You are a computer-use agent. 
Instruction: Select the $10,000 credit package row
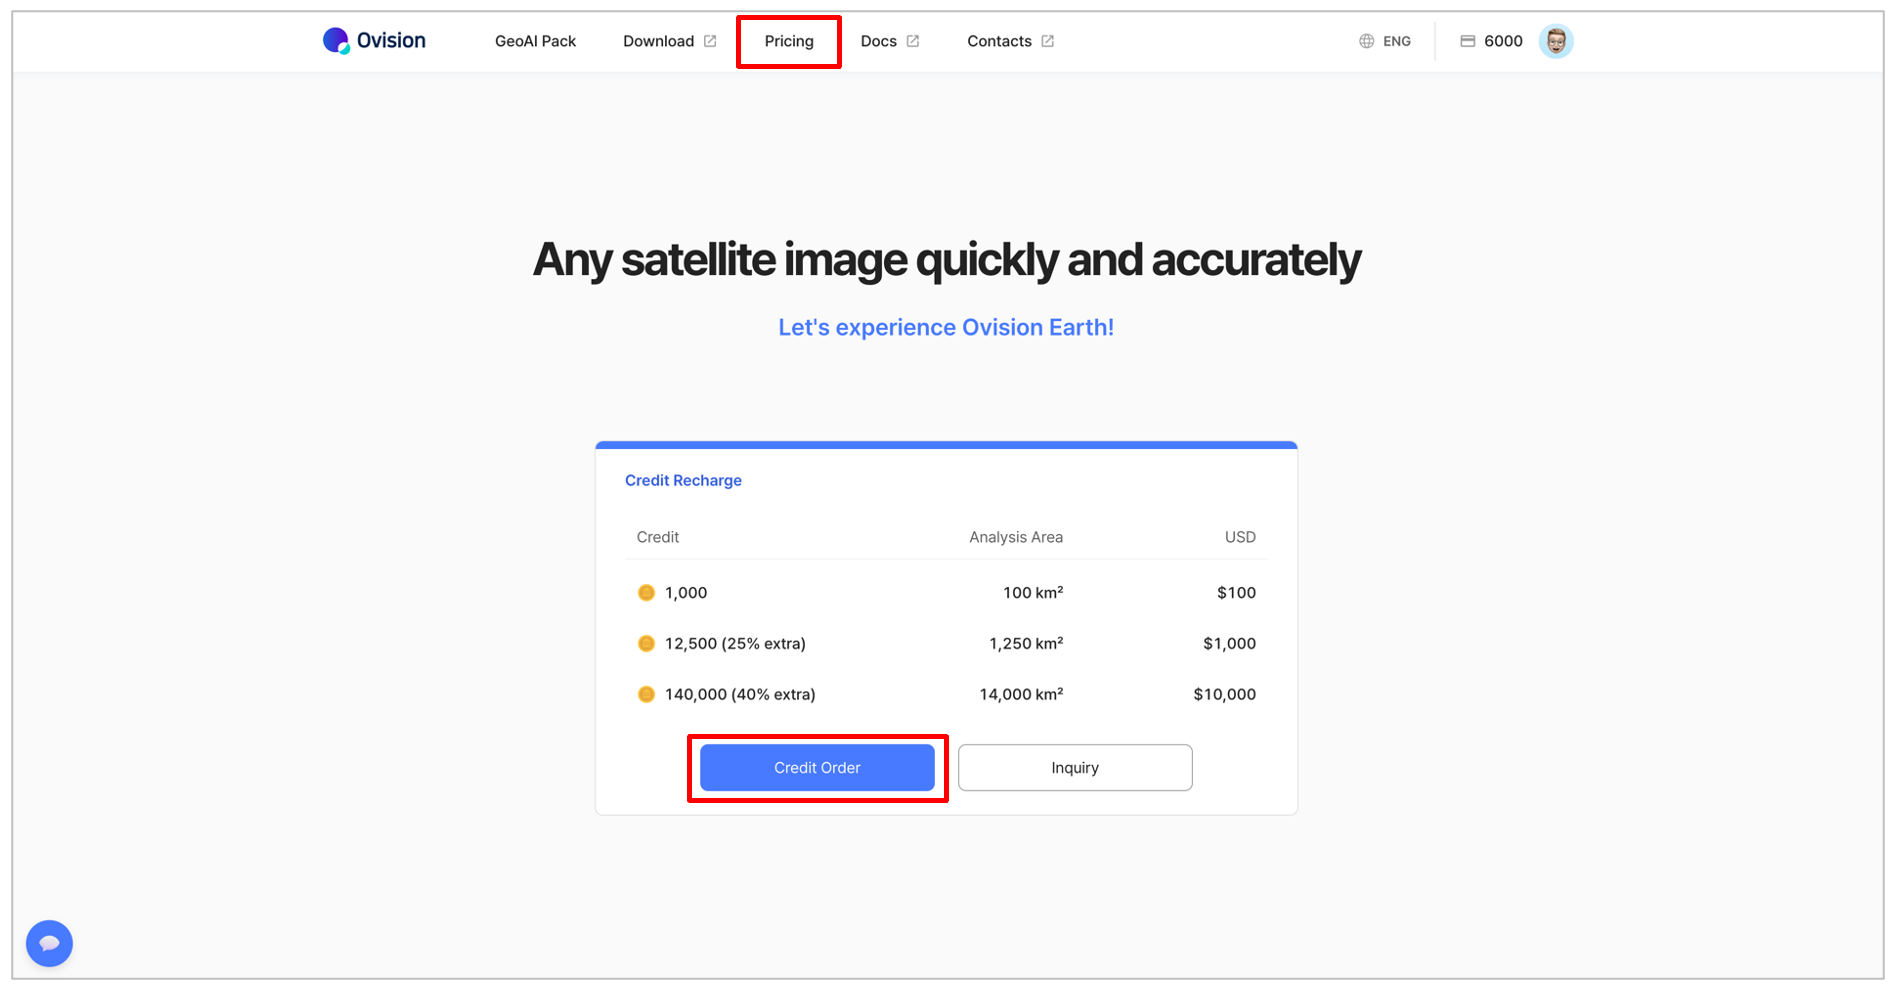point(945,694)
